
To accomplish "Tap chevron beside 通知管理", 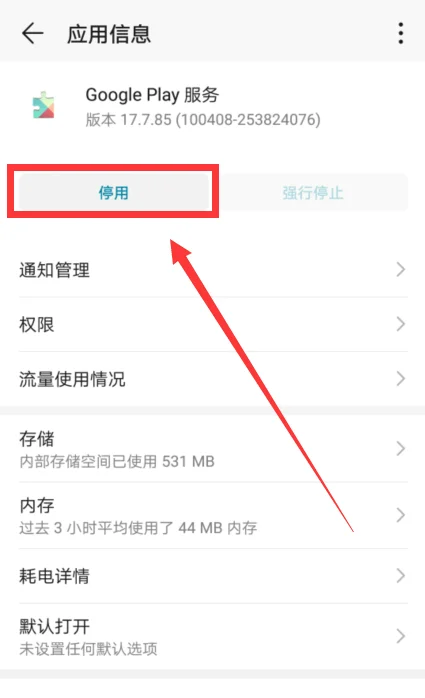I will click(401, 270).
